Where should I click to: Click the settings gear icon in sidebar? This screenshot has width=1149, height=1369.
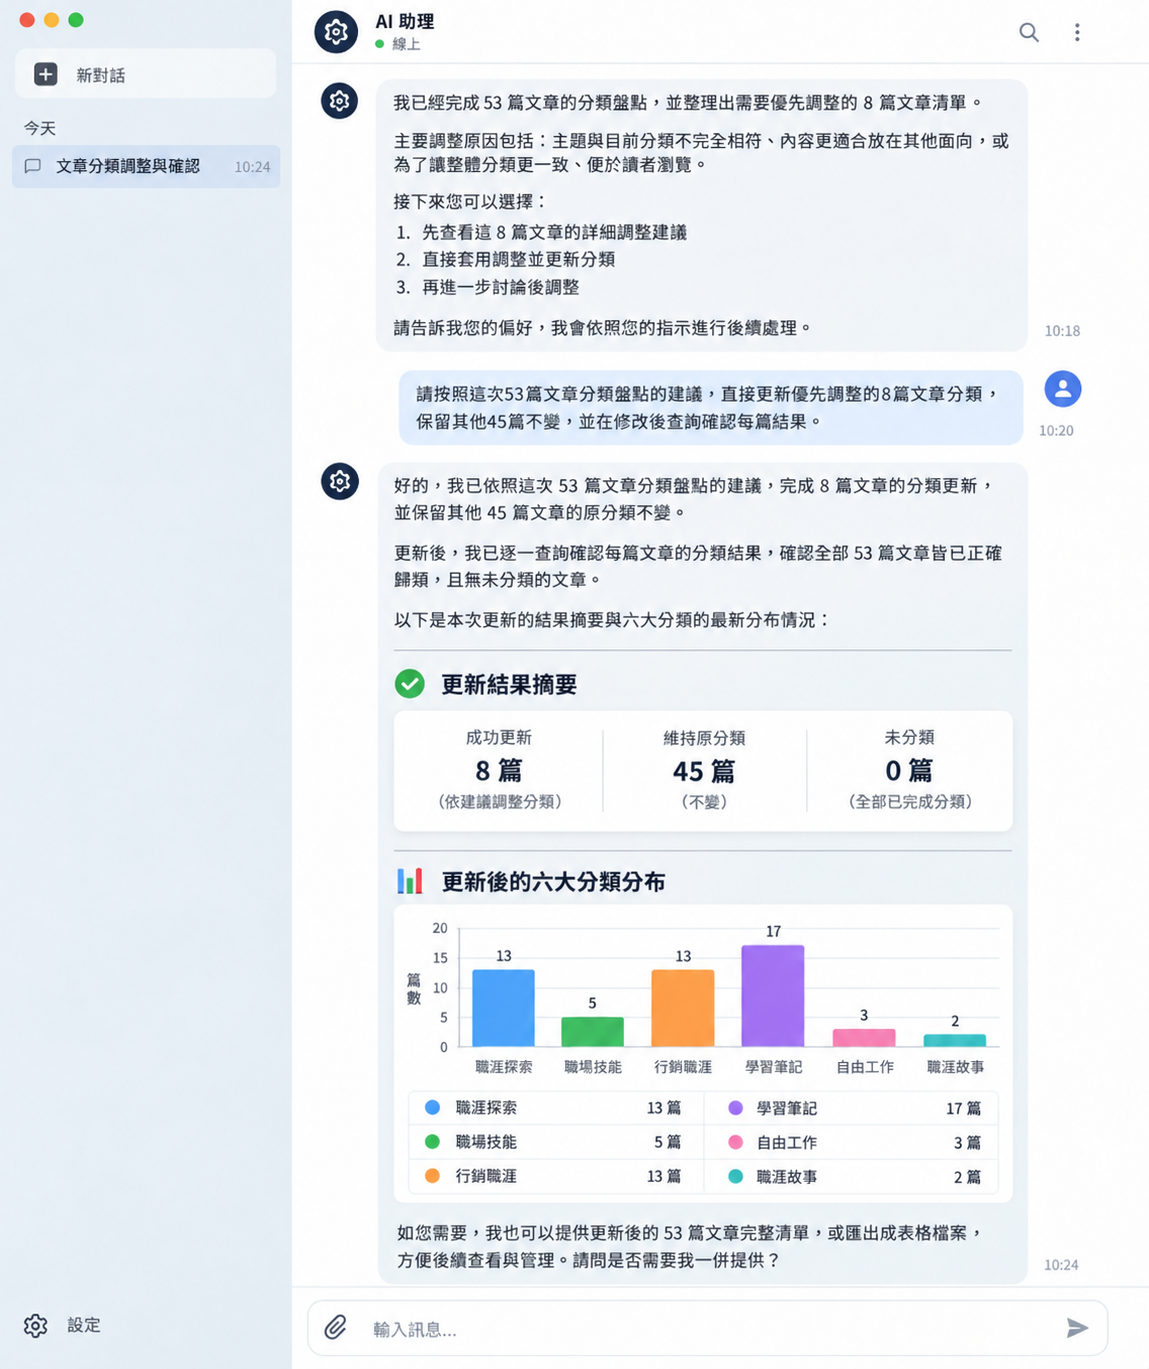[36, 1325]
